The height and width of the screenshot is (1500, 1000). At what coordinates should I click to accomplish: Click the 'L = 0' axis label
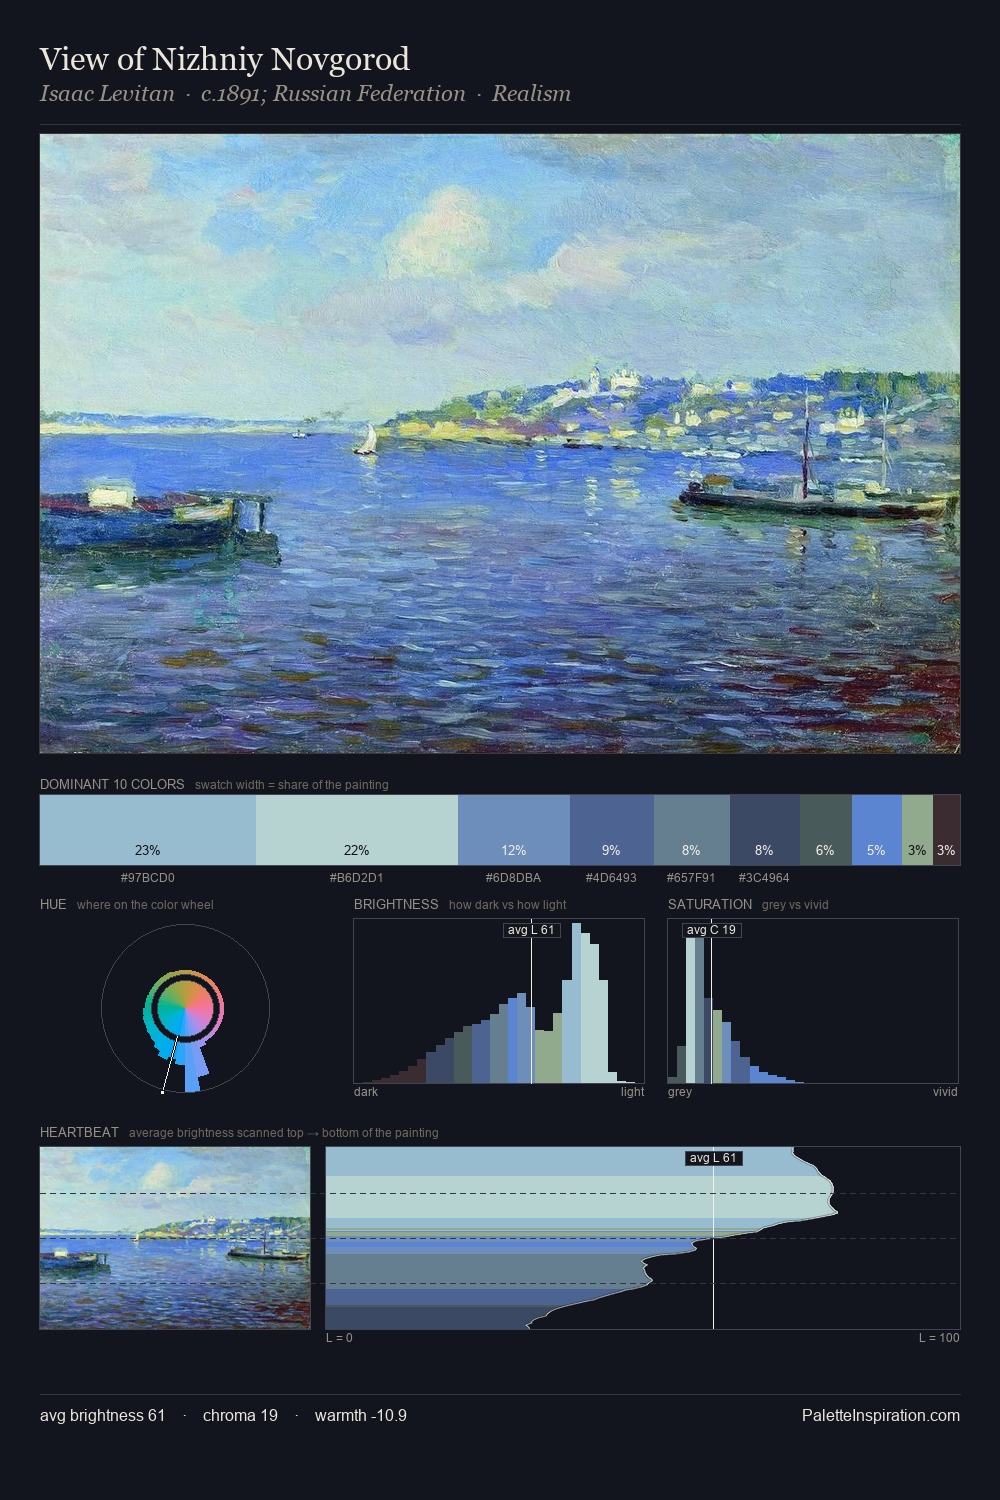339,1338
